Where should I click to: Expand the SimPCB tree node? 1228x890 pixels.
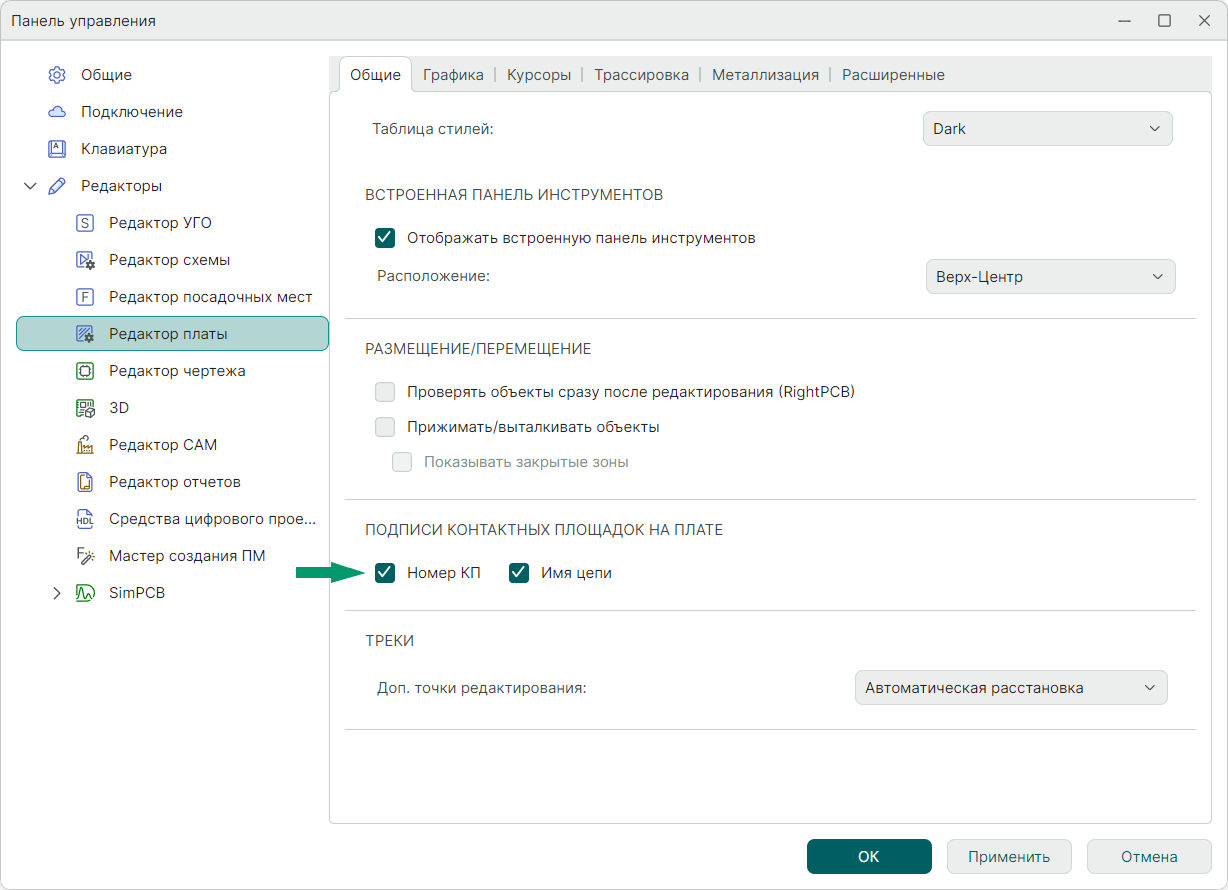[x=57, y=593]
